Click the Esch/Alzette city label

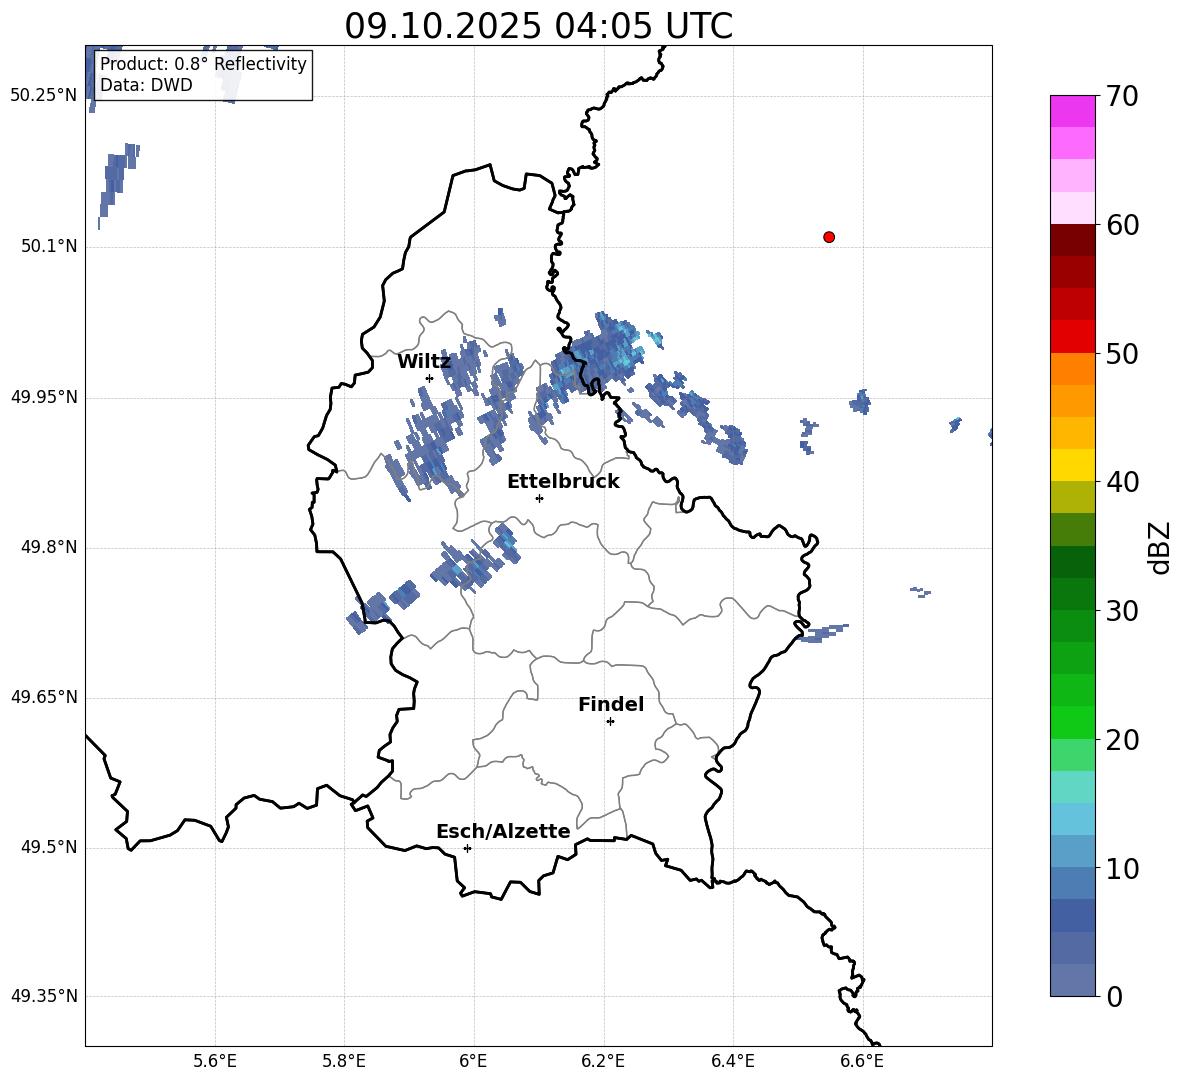[503, 832]
